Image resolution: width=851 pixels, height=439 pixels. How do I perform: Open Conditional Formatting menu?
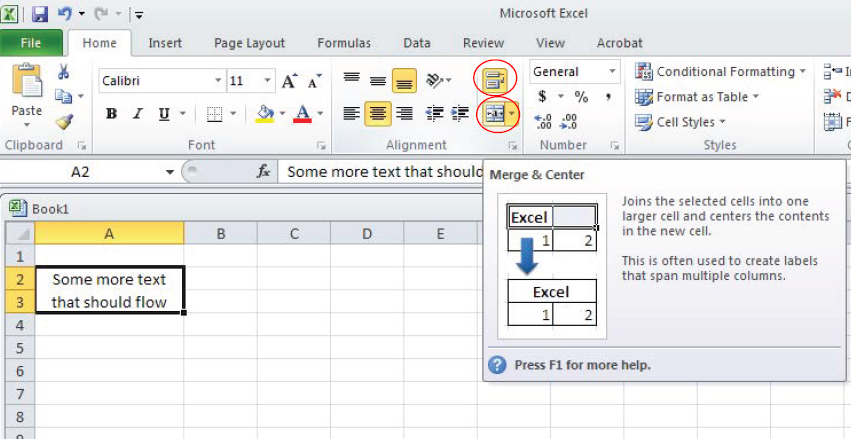tap(720, 72)
